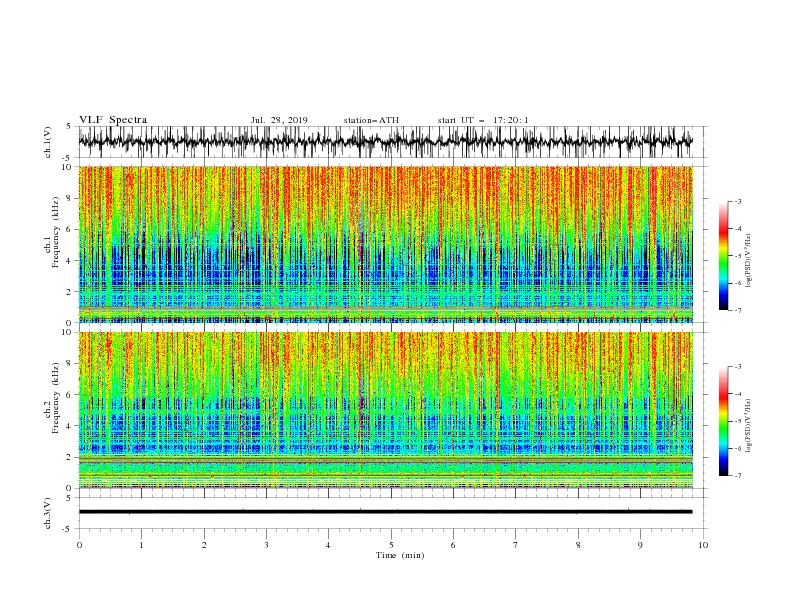Click the ch.1 spectrogram color bar

[723, 256]
